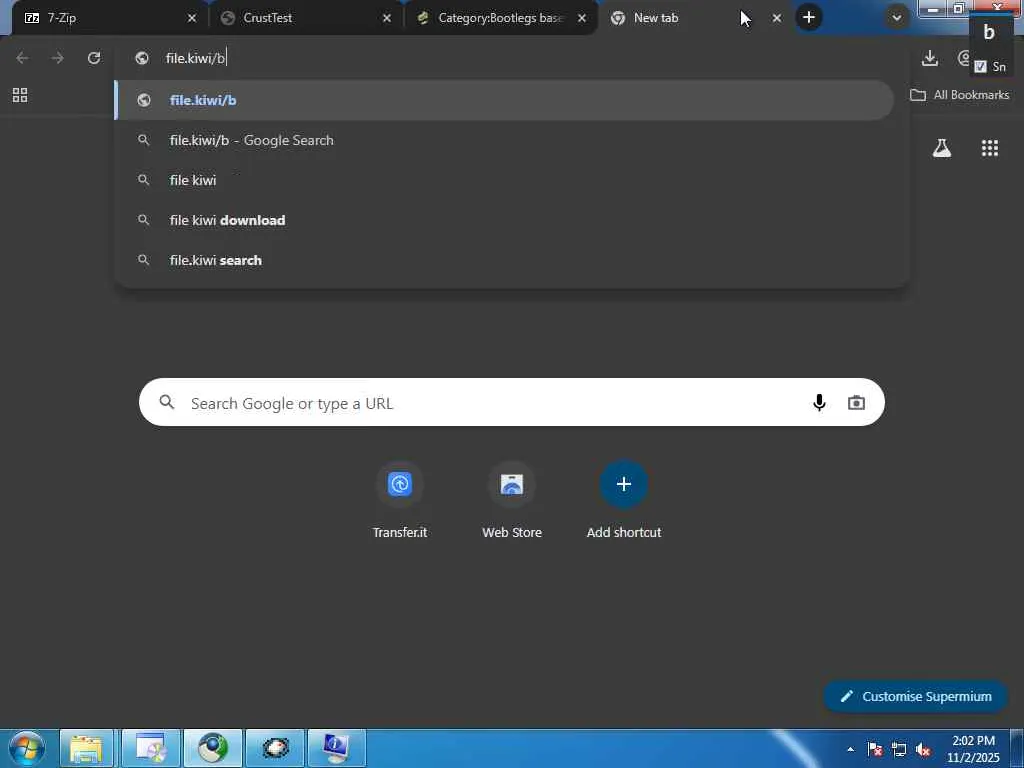Open the system information monitor taskbar icon
Viewport: 1024px width, 768px height.
(x=337, y=748)
